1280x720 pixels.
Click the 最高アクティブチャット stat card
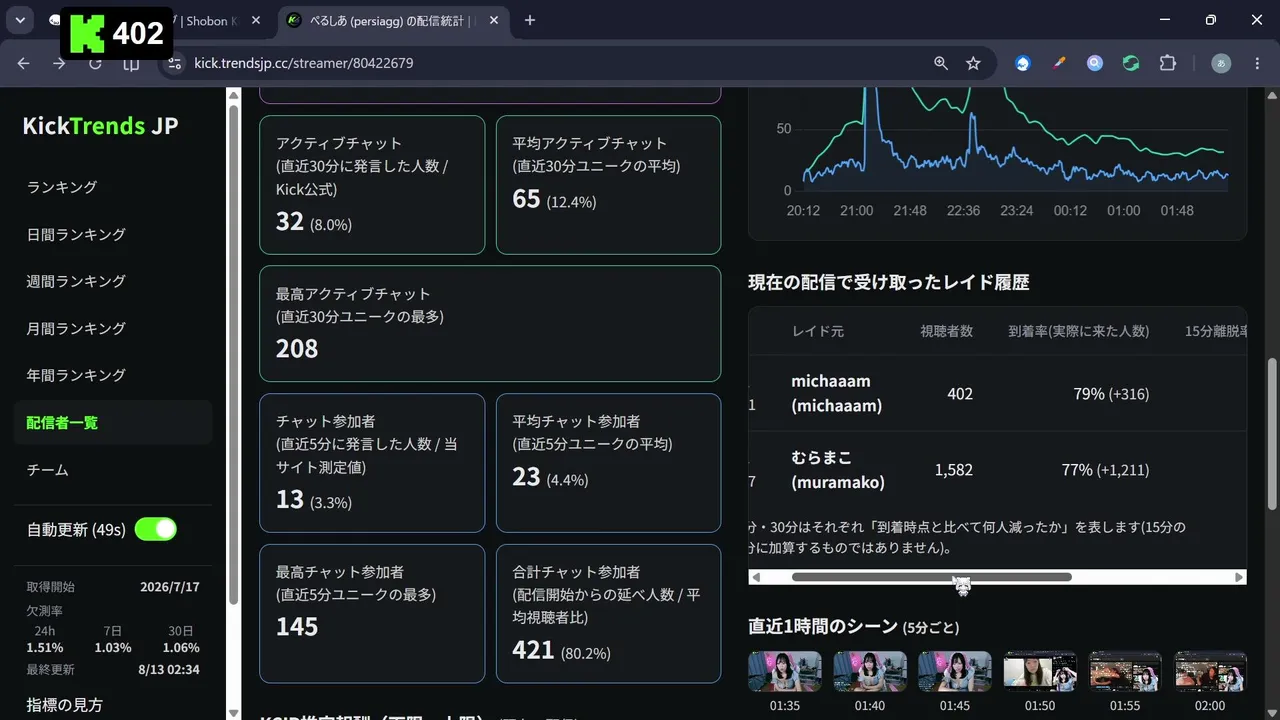pyautogui.click(x=490, y=323)
